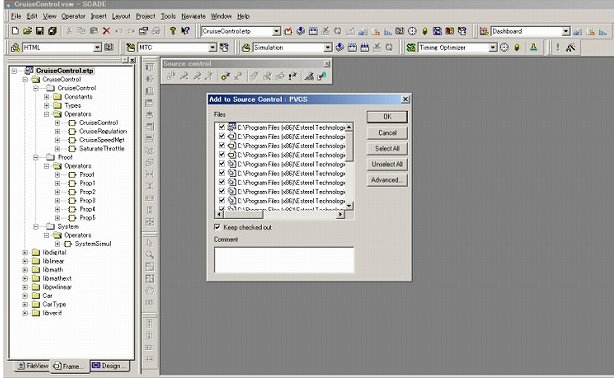Image resolution: width=614 pixels, height=378 pixels.
Task: Click the Cancel button
Action: (387, 133)
